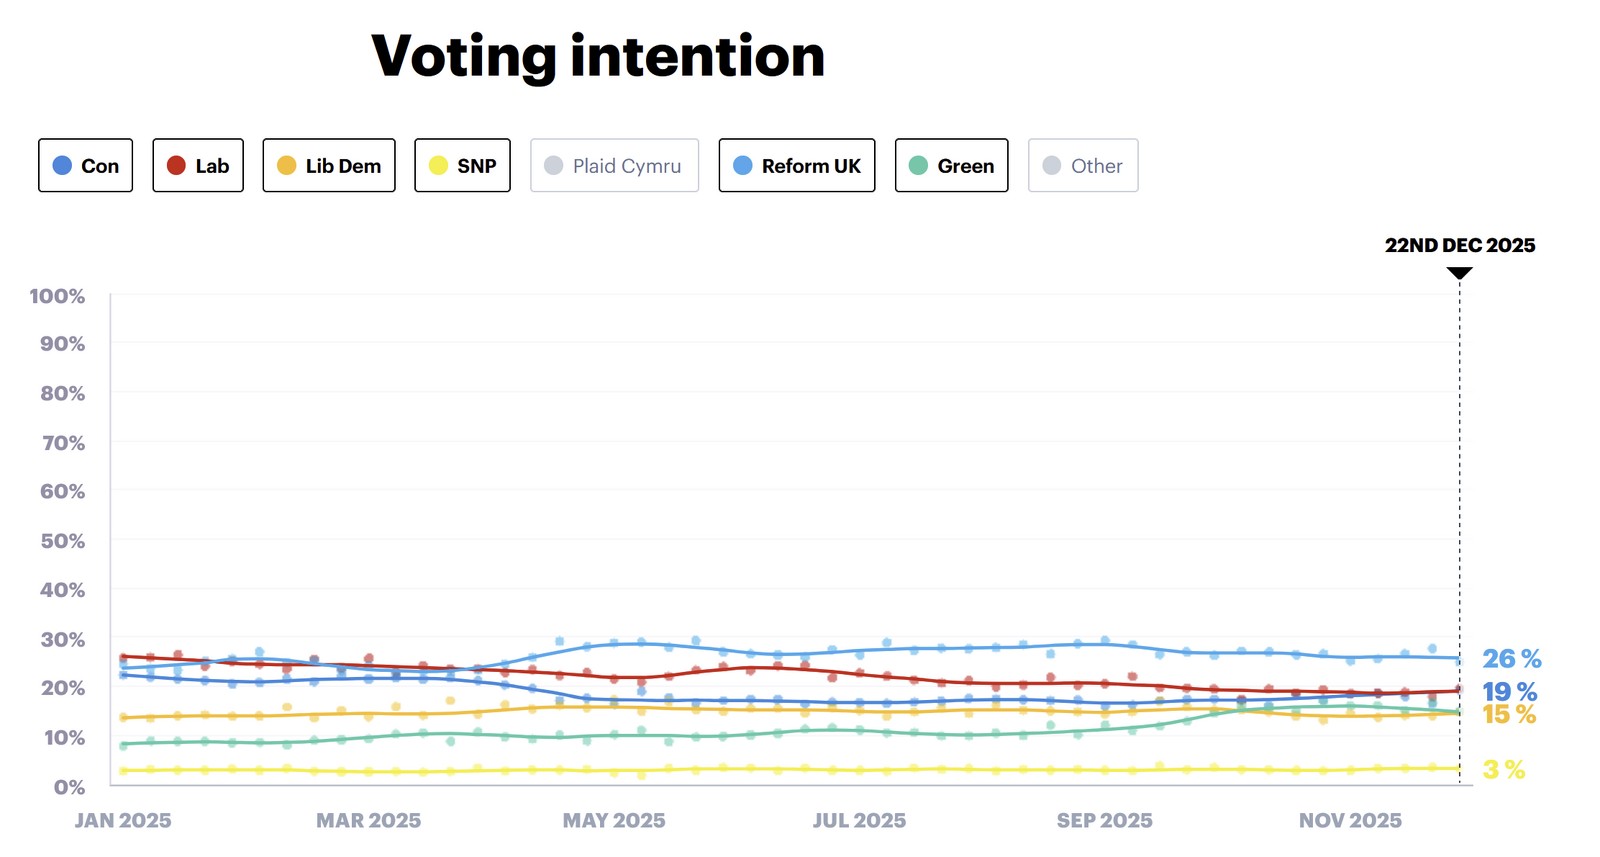The height and width of the screenshot is (857, 1600).
Task: Click the 15 % Lib Dem end label
Action: 1509,714
